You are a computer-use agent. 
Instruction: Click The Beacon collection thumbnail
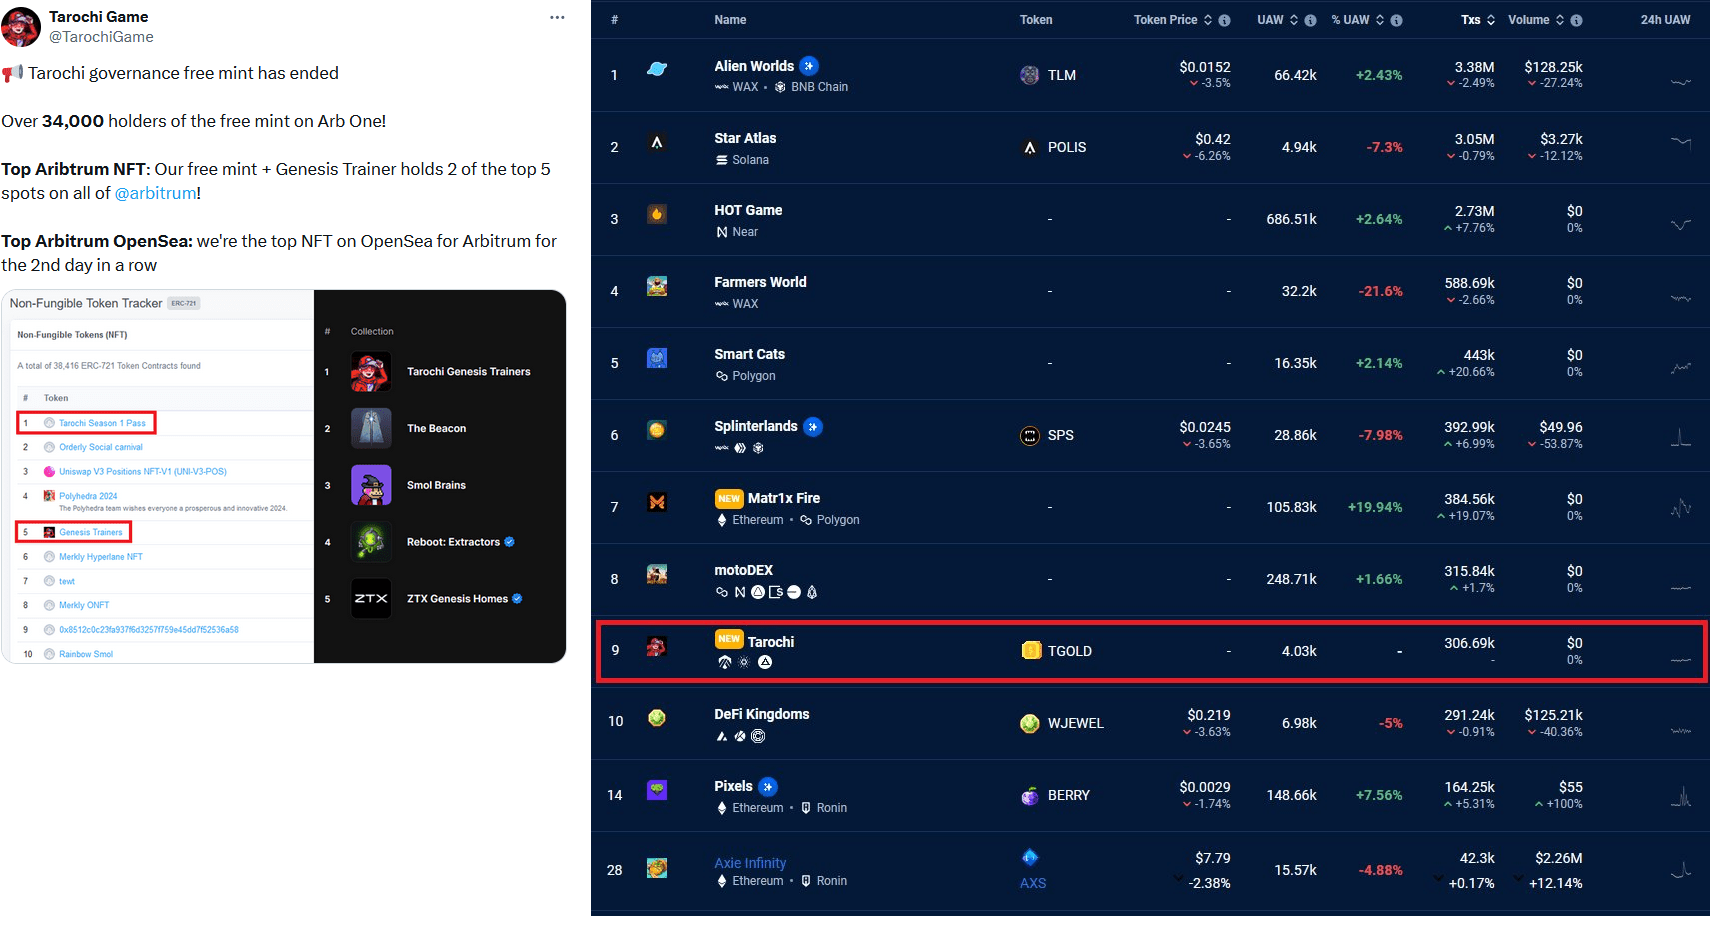tap(371, 428)
